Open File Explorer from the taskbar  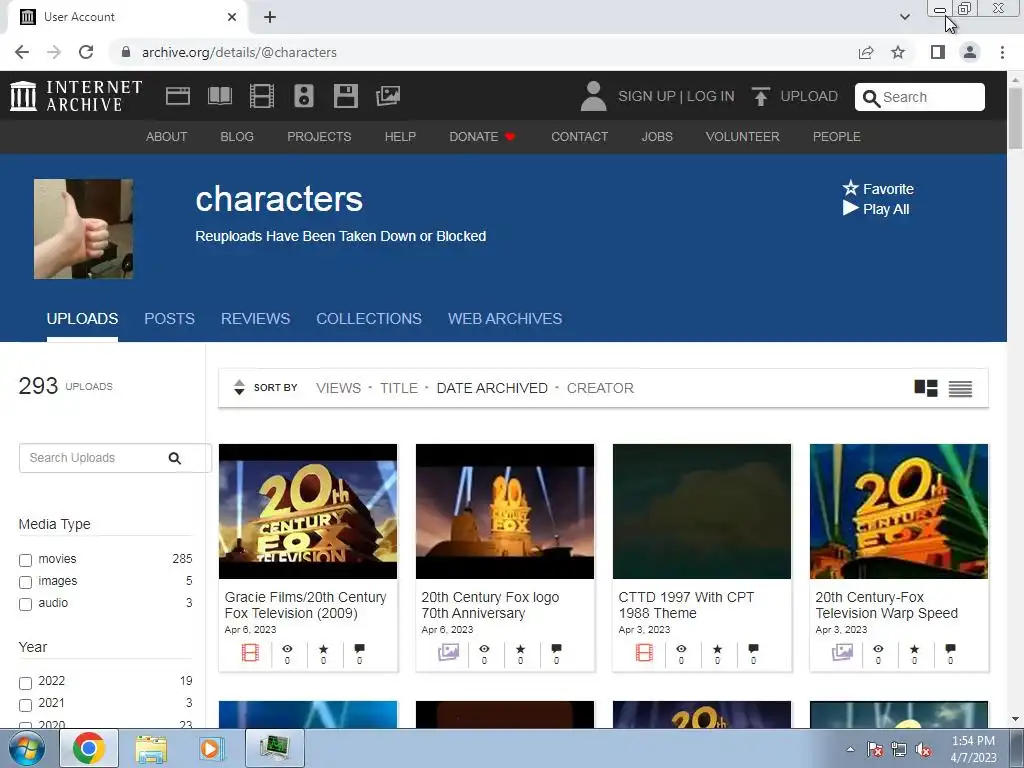[x=151, y=748]
